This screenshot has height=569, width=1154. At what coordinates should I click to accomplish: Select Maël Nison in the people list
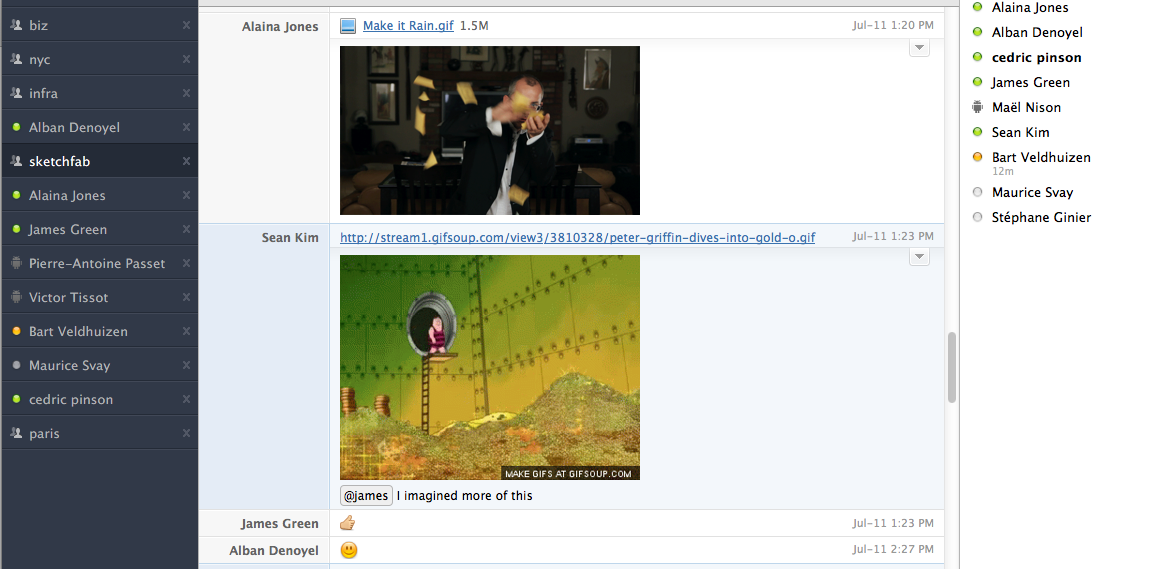1026,107
